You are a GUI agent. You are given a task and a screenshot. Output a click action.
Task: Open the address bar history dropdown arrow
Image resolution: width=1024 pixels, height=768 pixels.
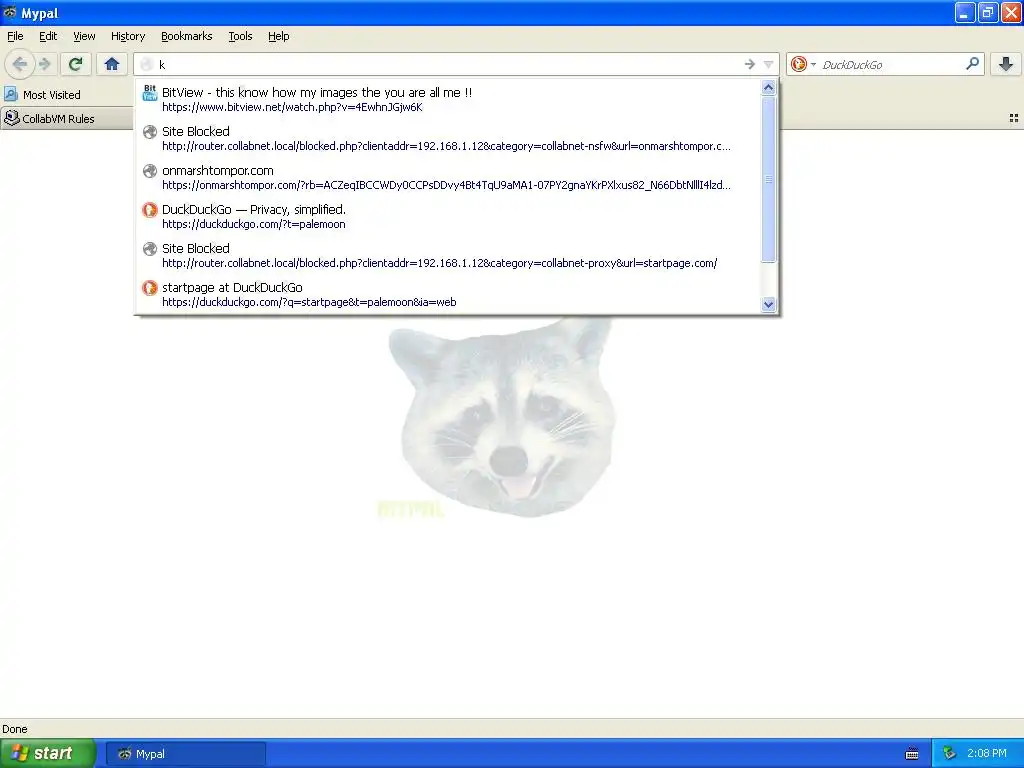[x=769, y=64]
